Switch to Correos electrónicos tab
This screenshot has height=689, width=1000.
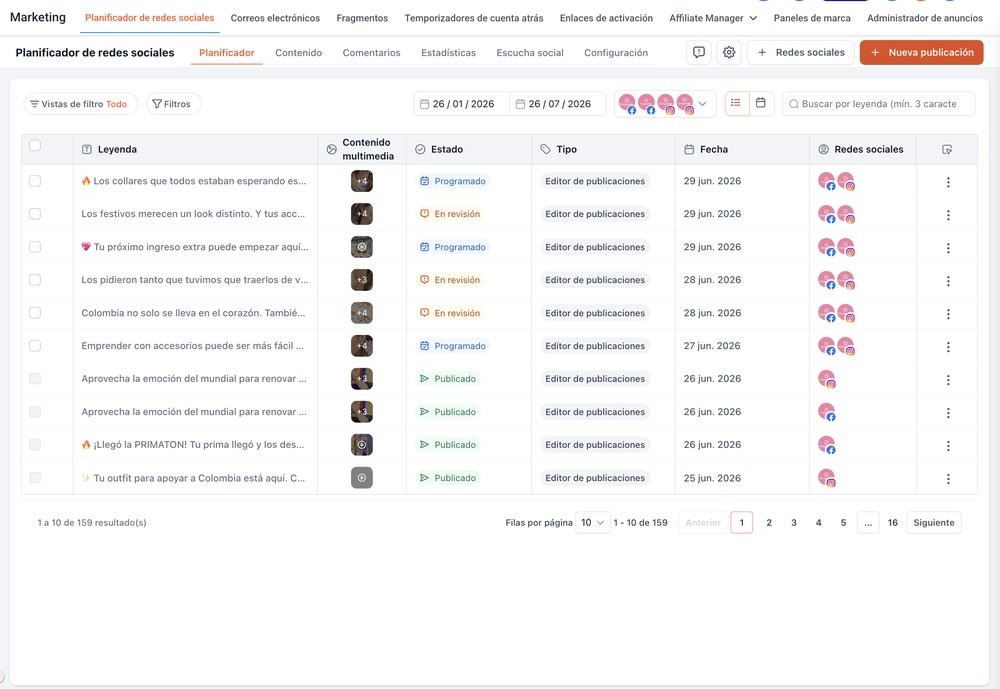[x=276, y=18]
